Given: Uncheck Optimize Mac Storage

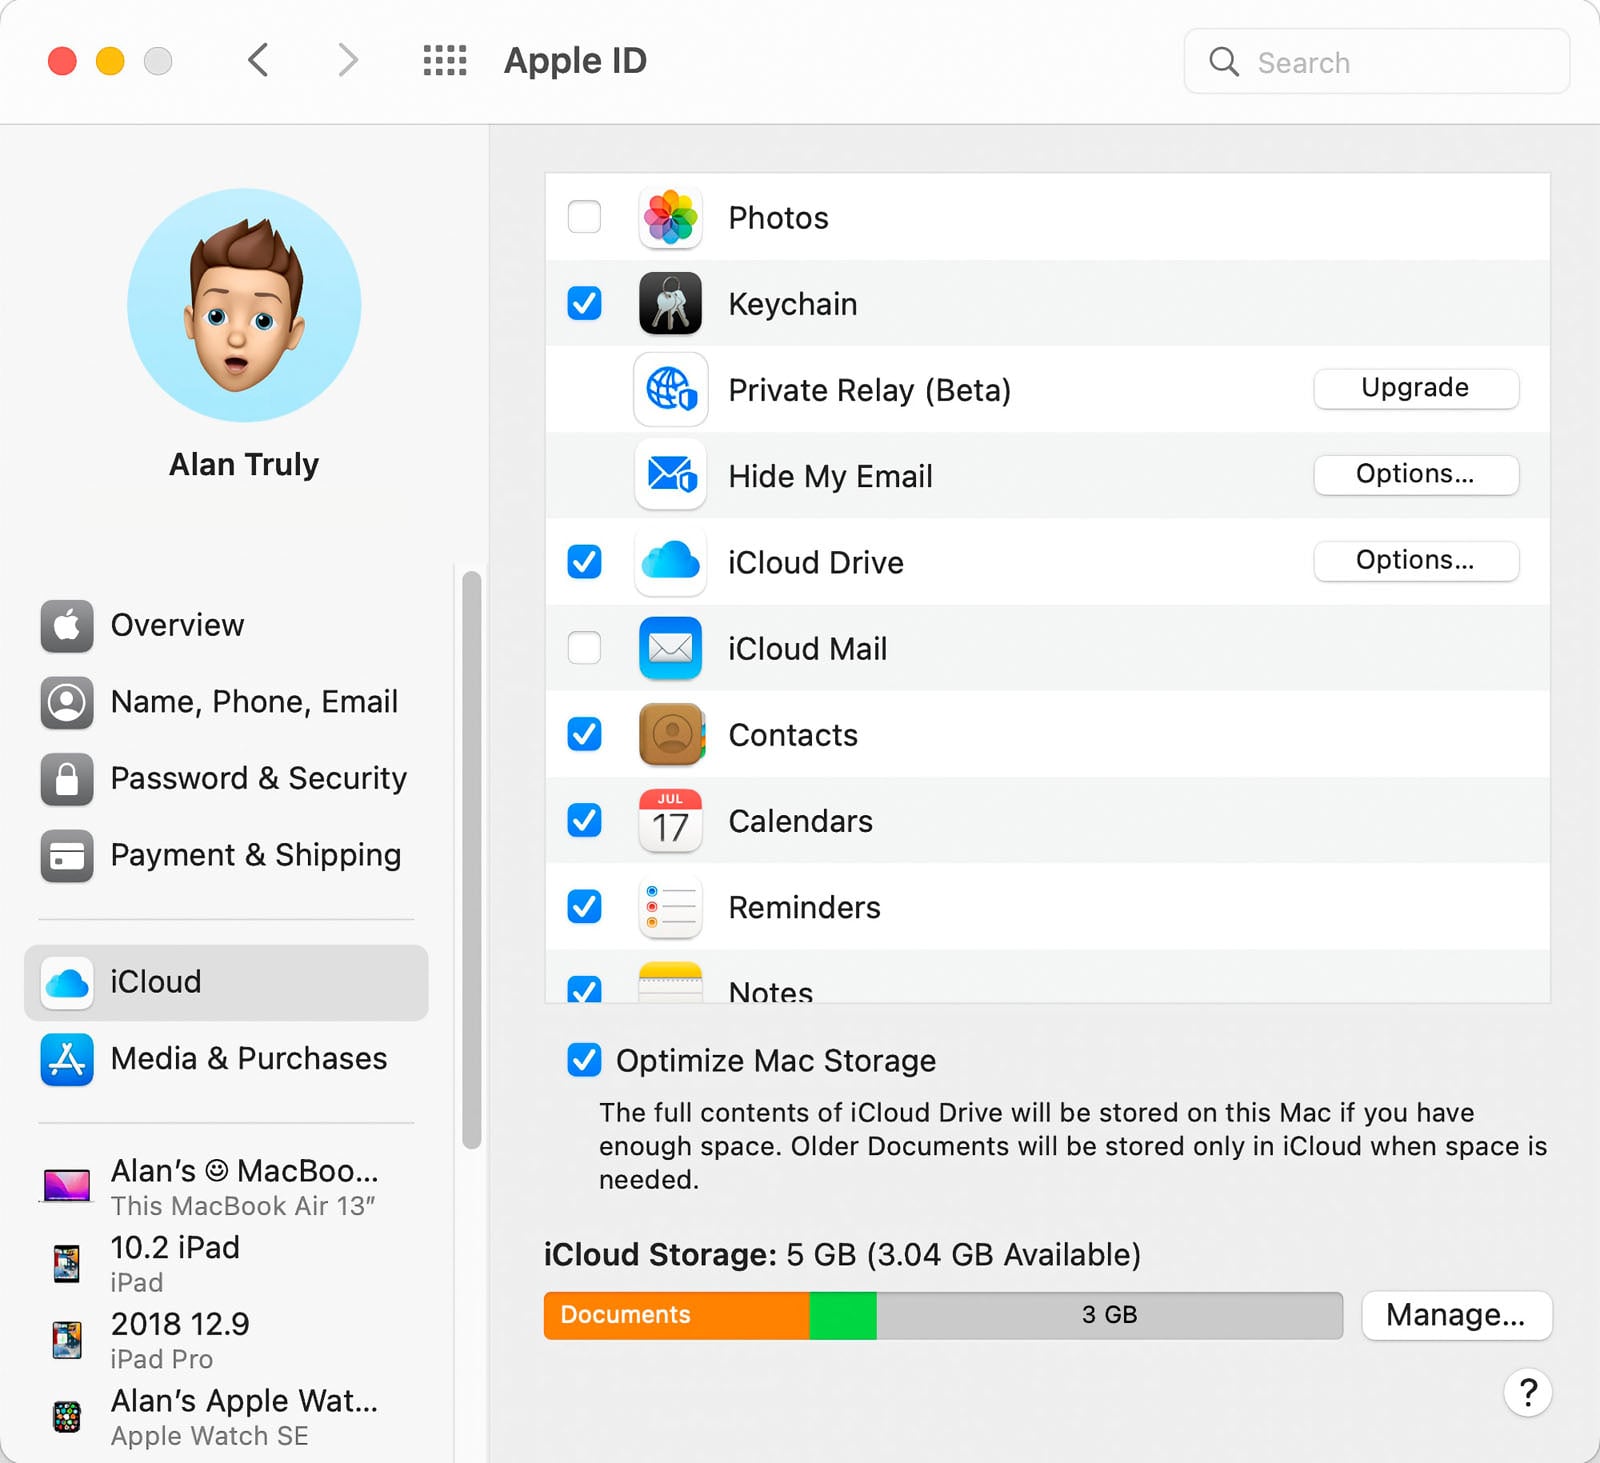Looking at the screenshot, I should pyautogui.click(x=584, y=1060).
